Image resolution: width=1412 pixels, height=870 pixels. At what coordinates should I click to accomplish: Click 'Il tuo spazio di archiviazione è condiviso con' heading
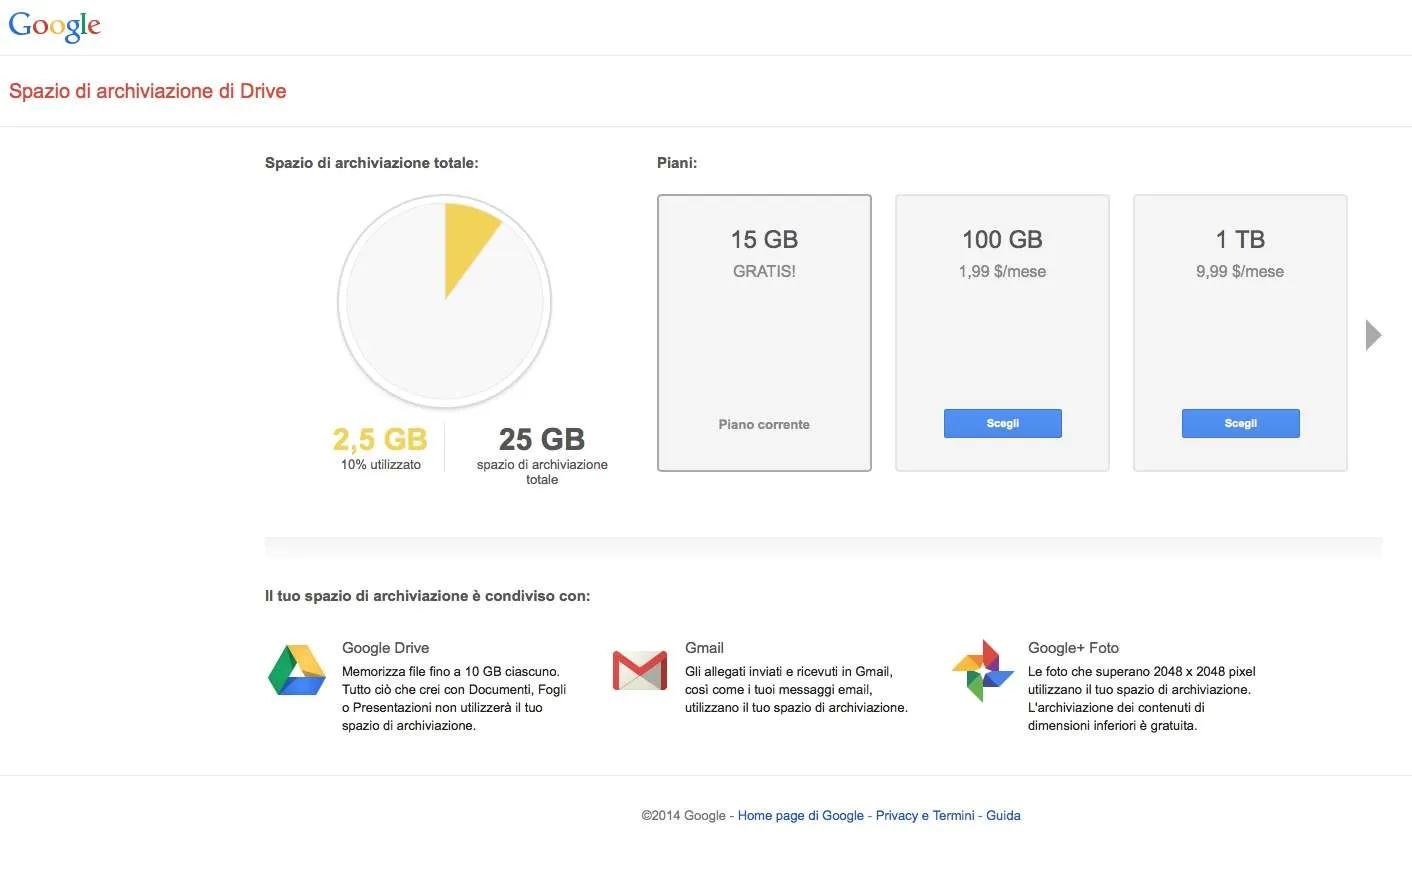[x=428, y=596]
